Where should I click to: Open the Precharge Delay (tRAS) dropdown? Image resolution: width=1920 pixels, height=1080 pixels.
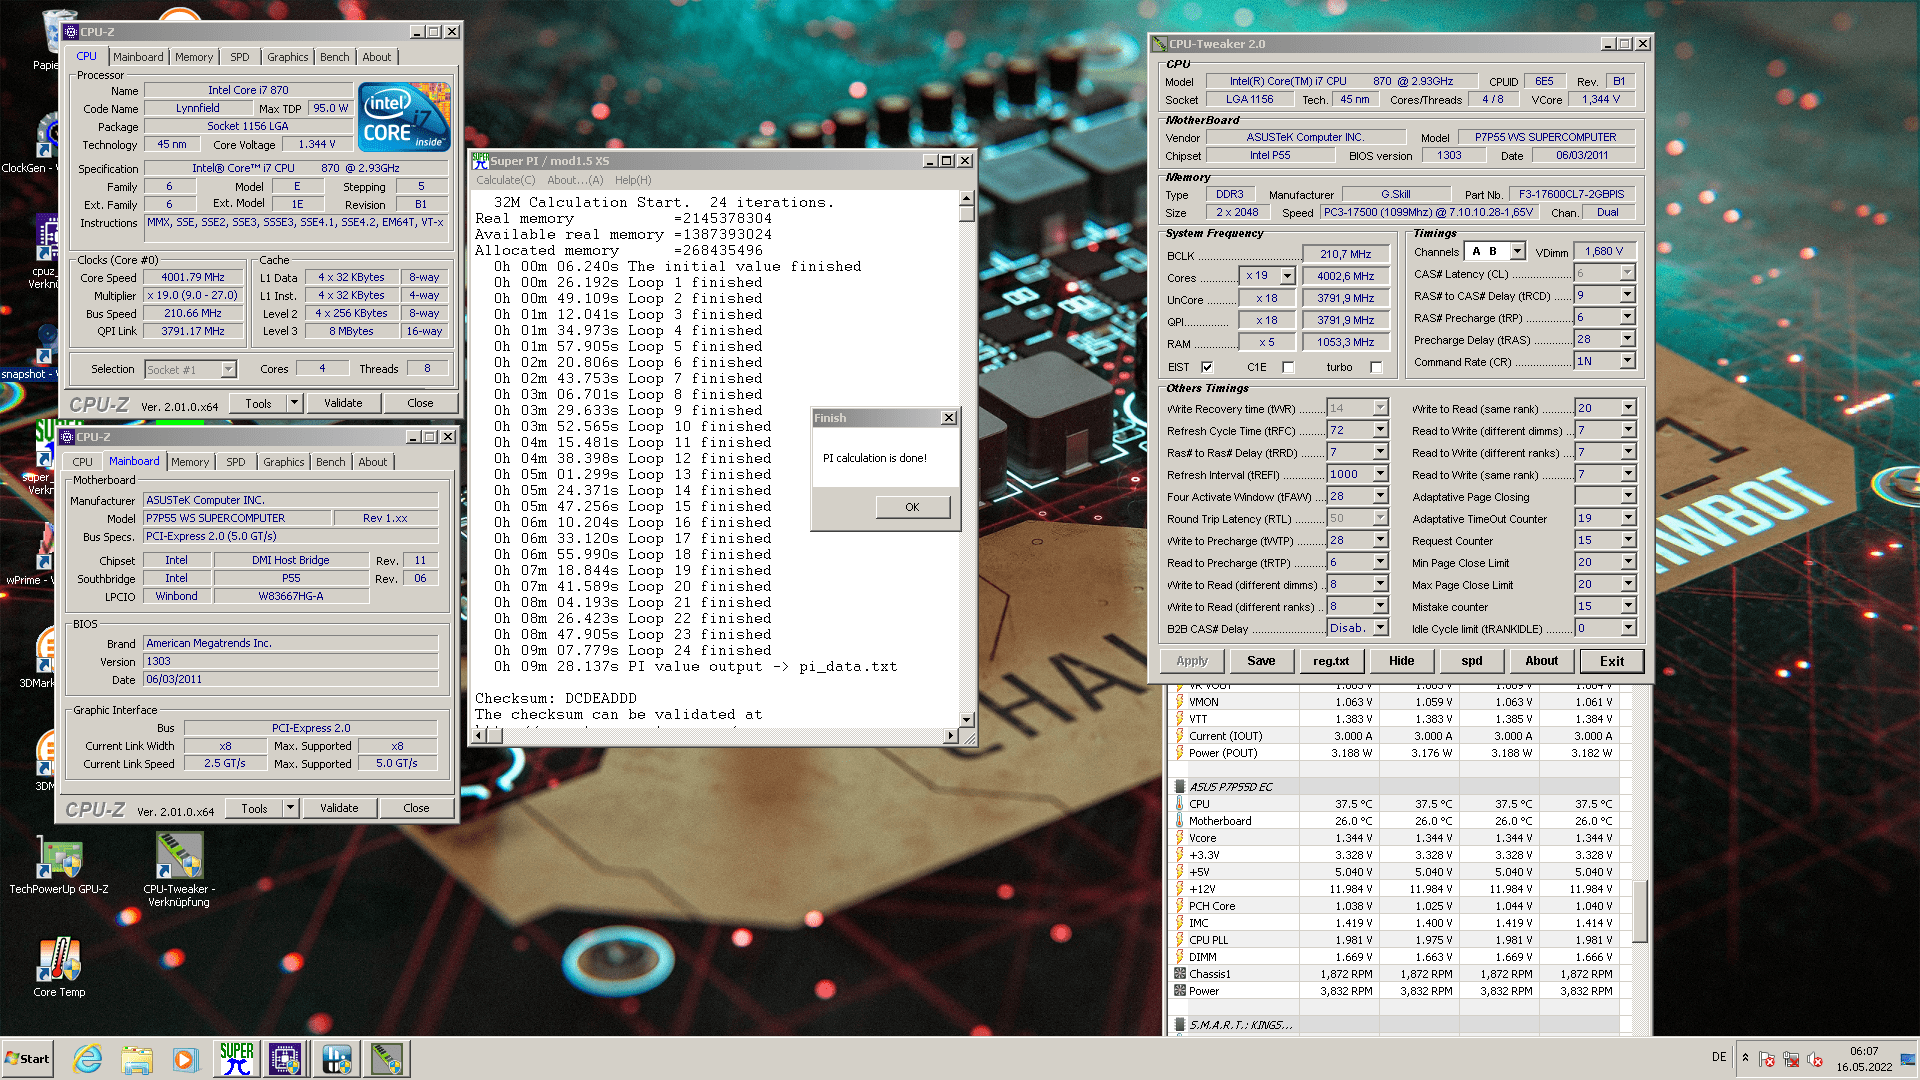(1627, 339)
